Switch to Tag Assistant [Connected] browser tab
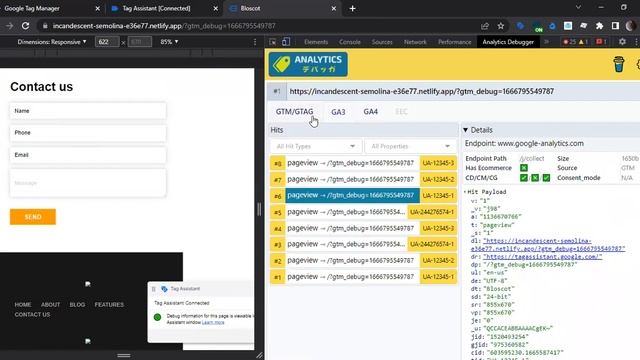Screen dimensions: 640x360 point(162,8)
